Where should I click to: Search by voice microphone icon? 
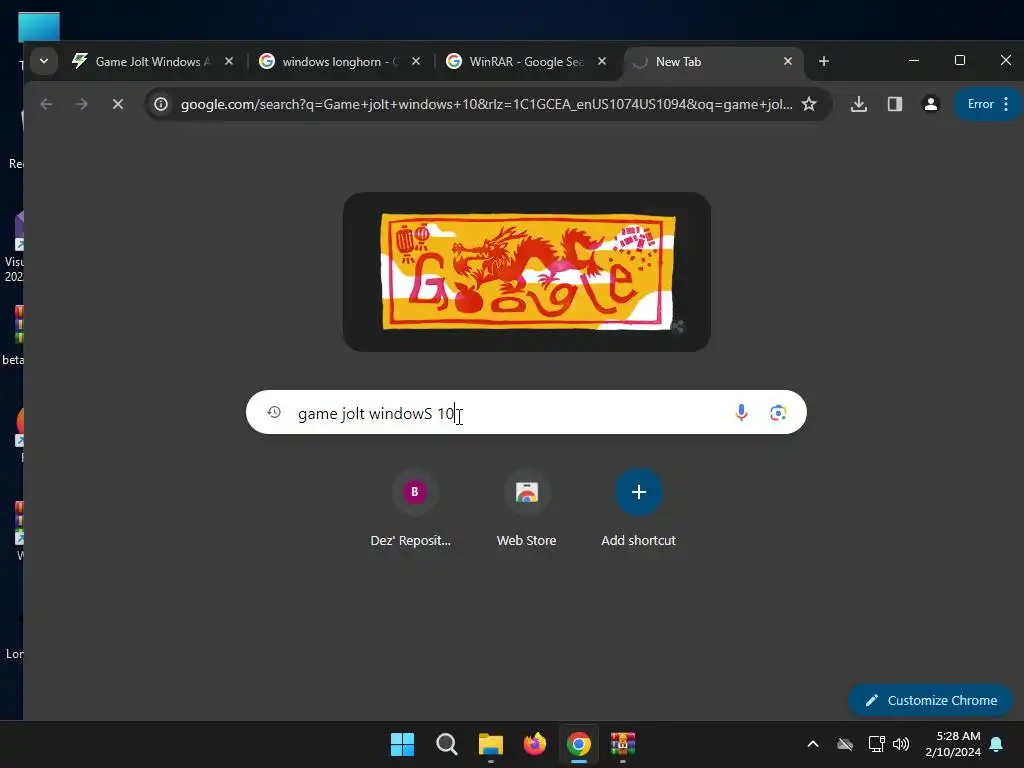click(741, 413)
